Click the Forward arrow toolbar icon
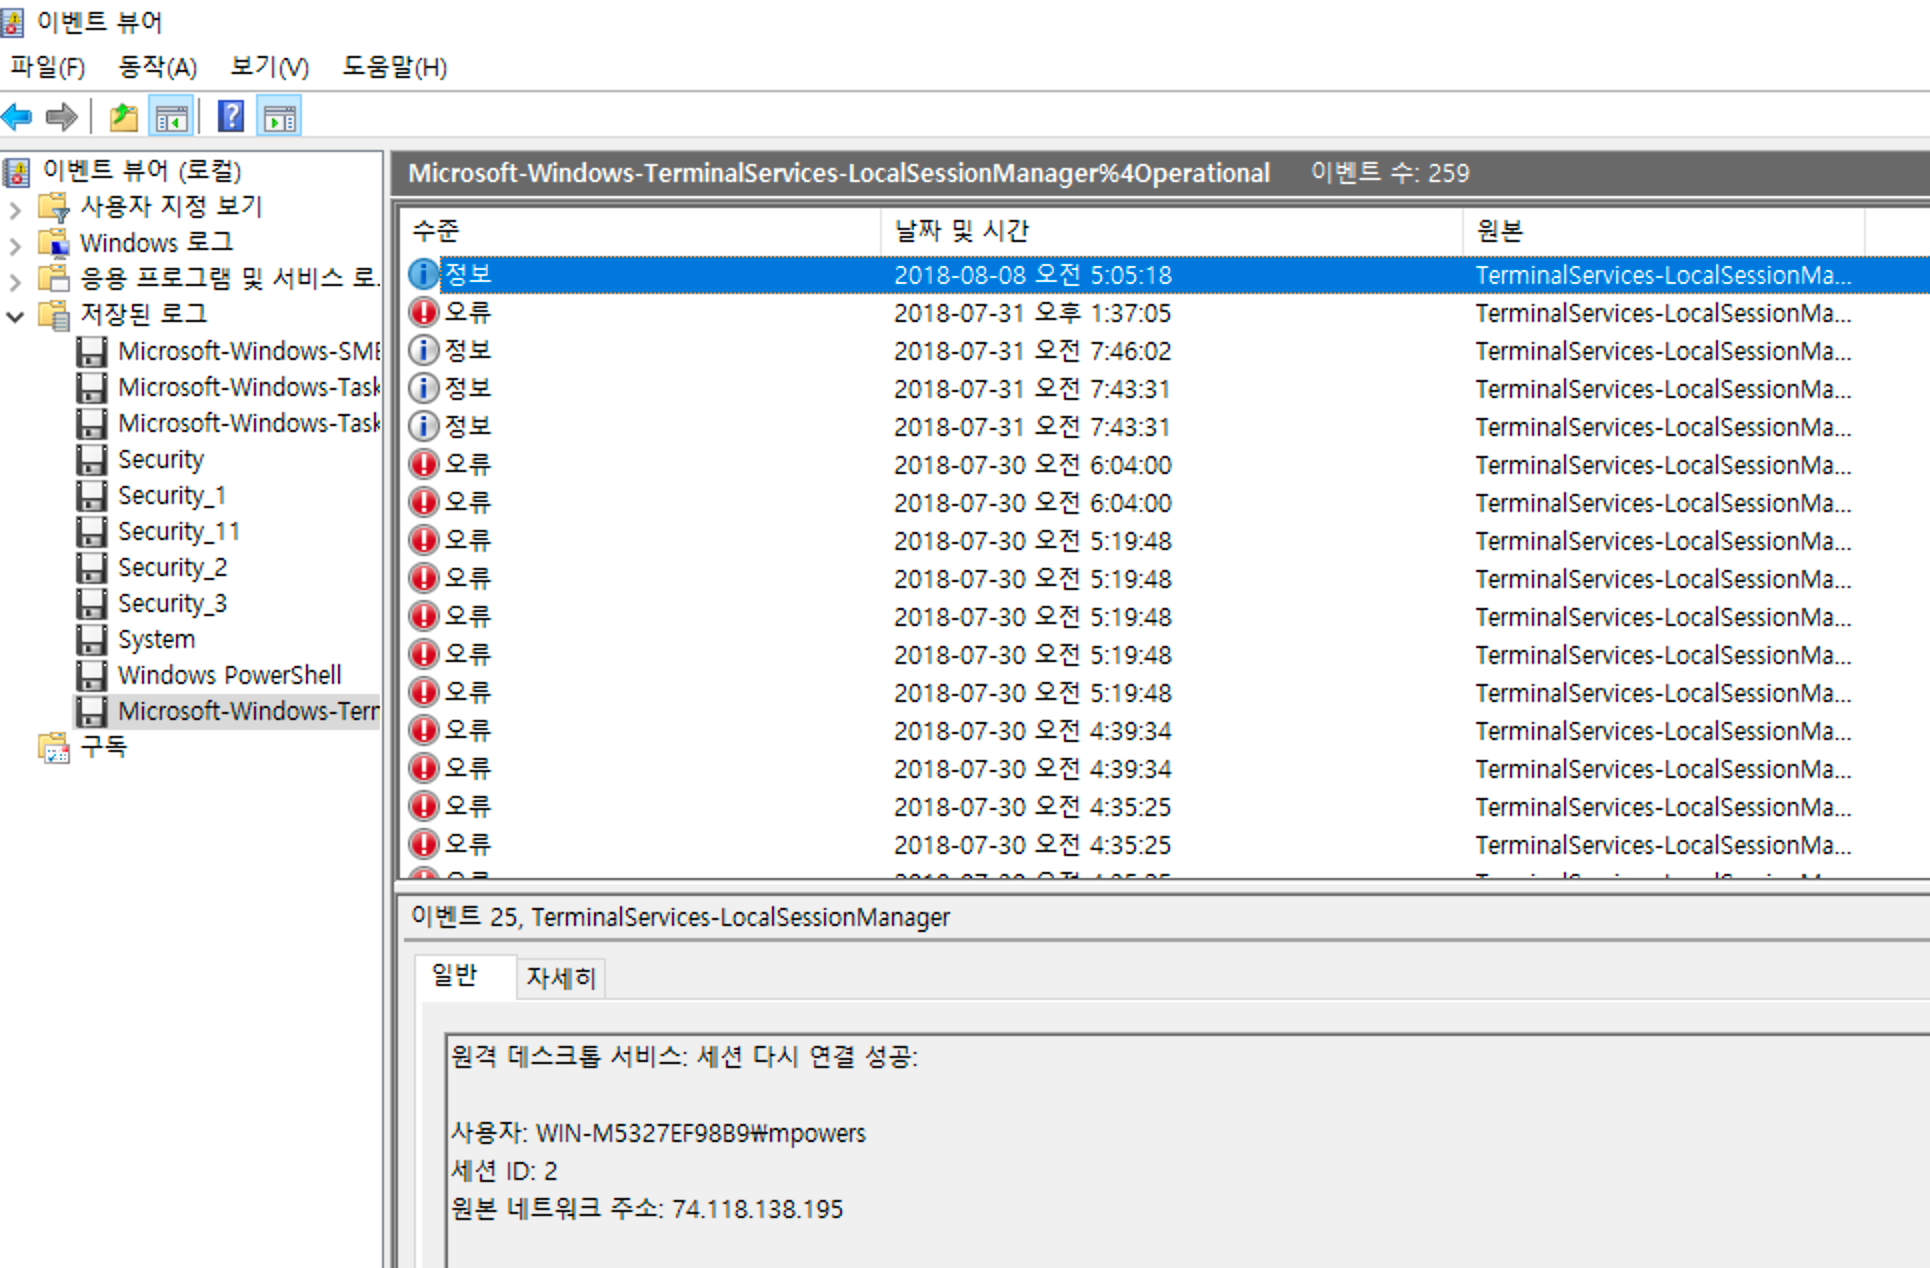This screenshot has width=1930, height=1268. 61,117
